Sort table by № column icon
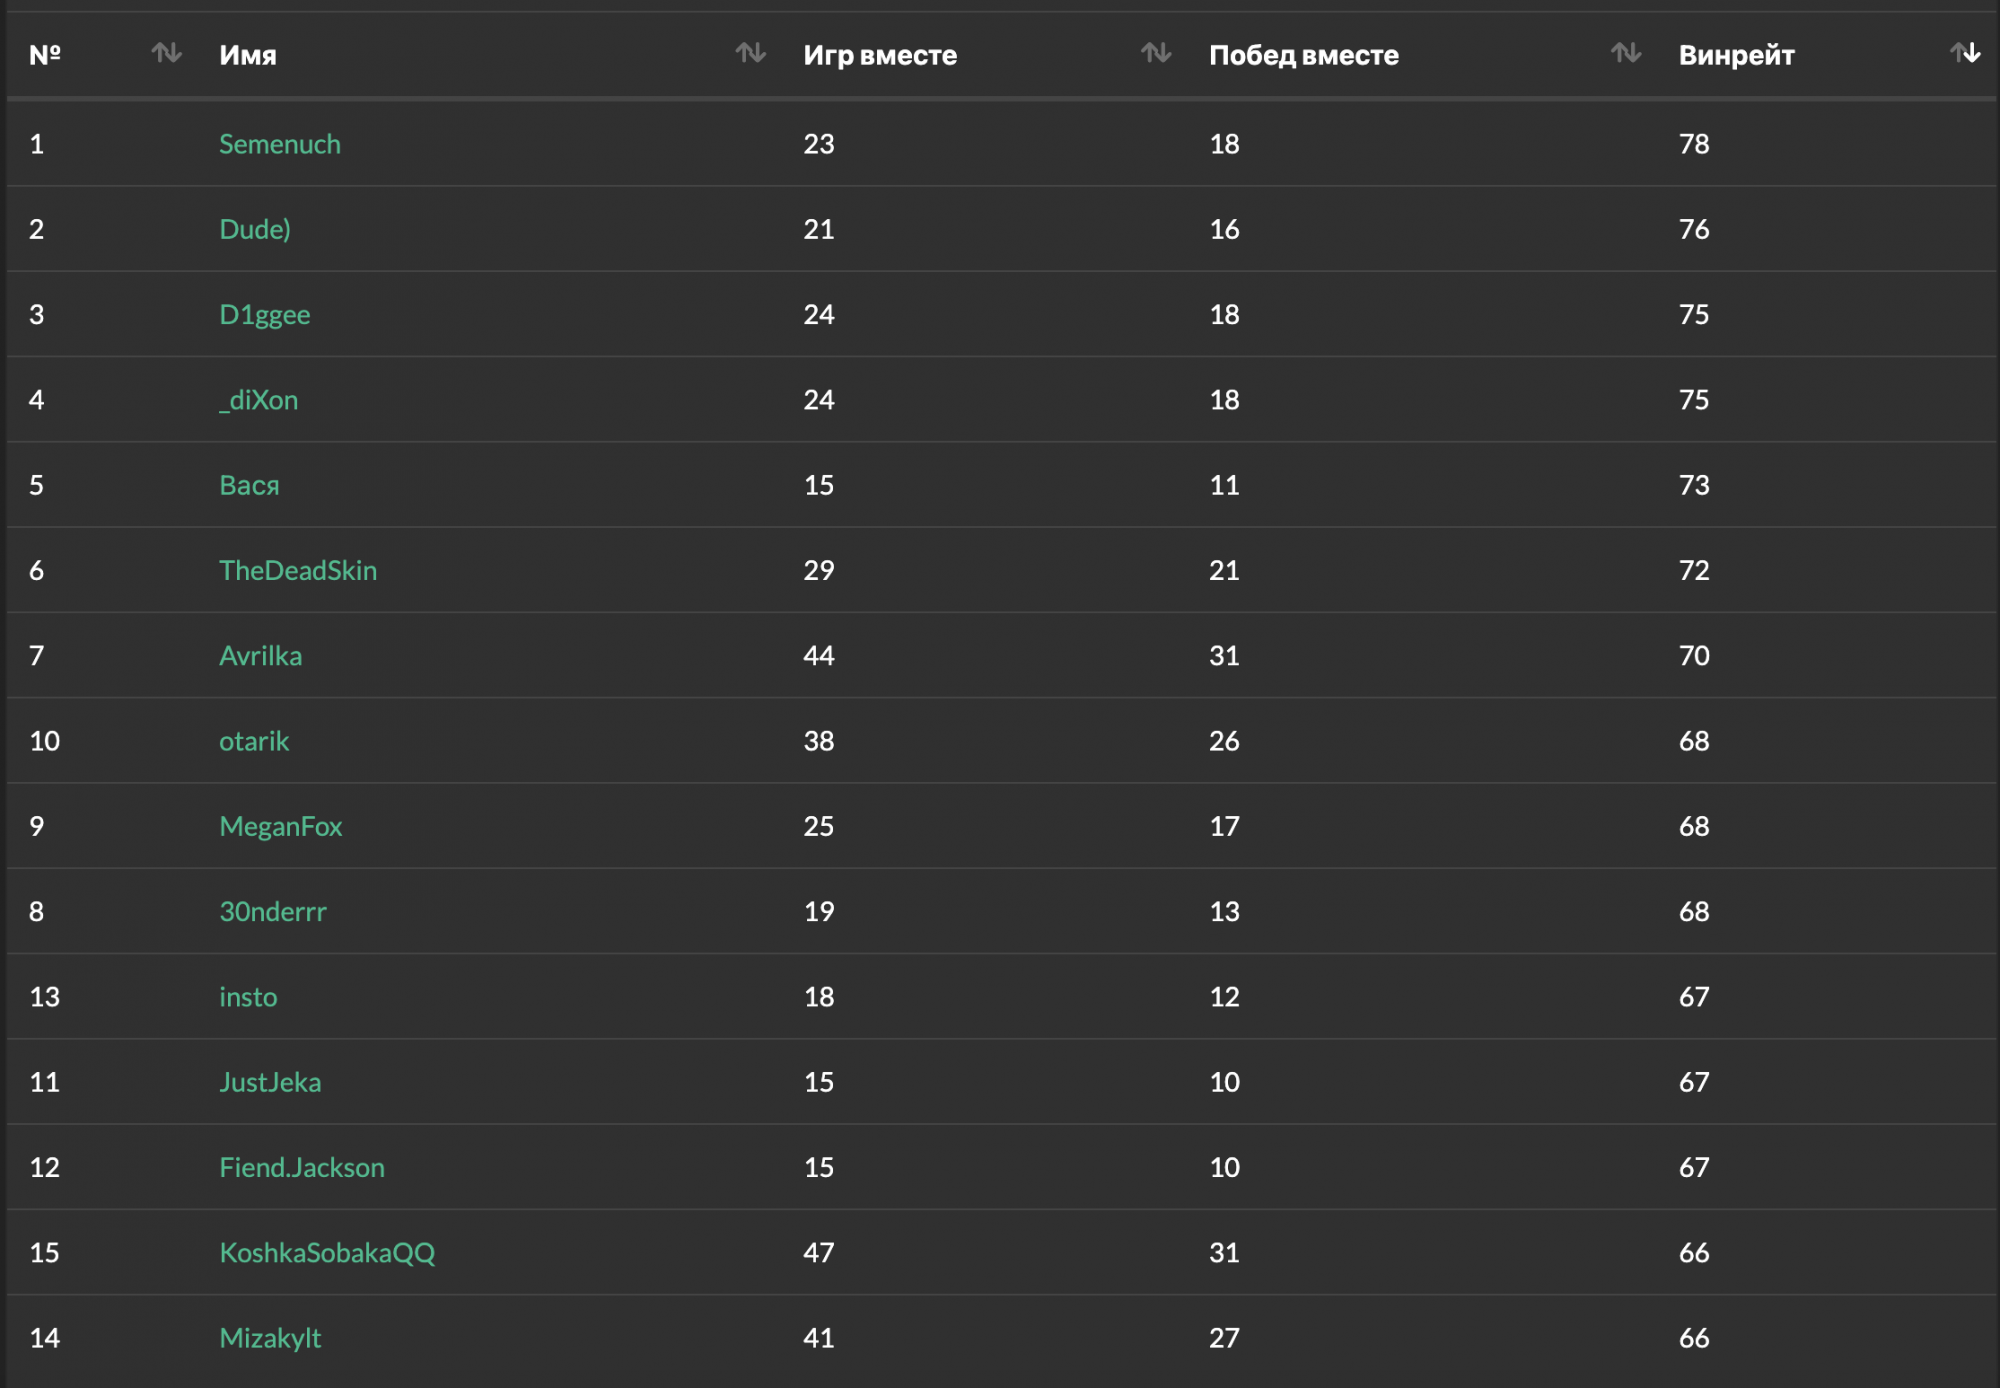The width and height of the screenshot is (2000, 1388). pos(166,53)
